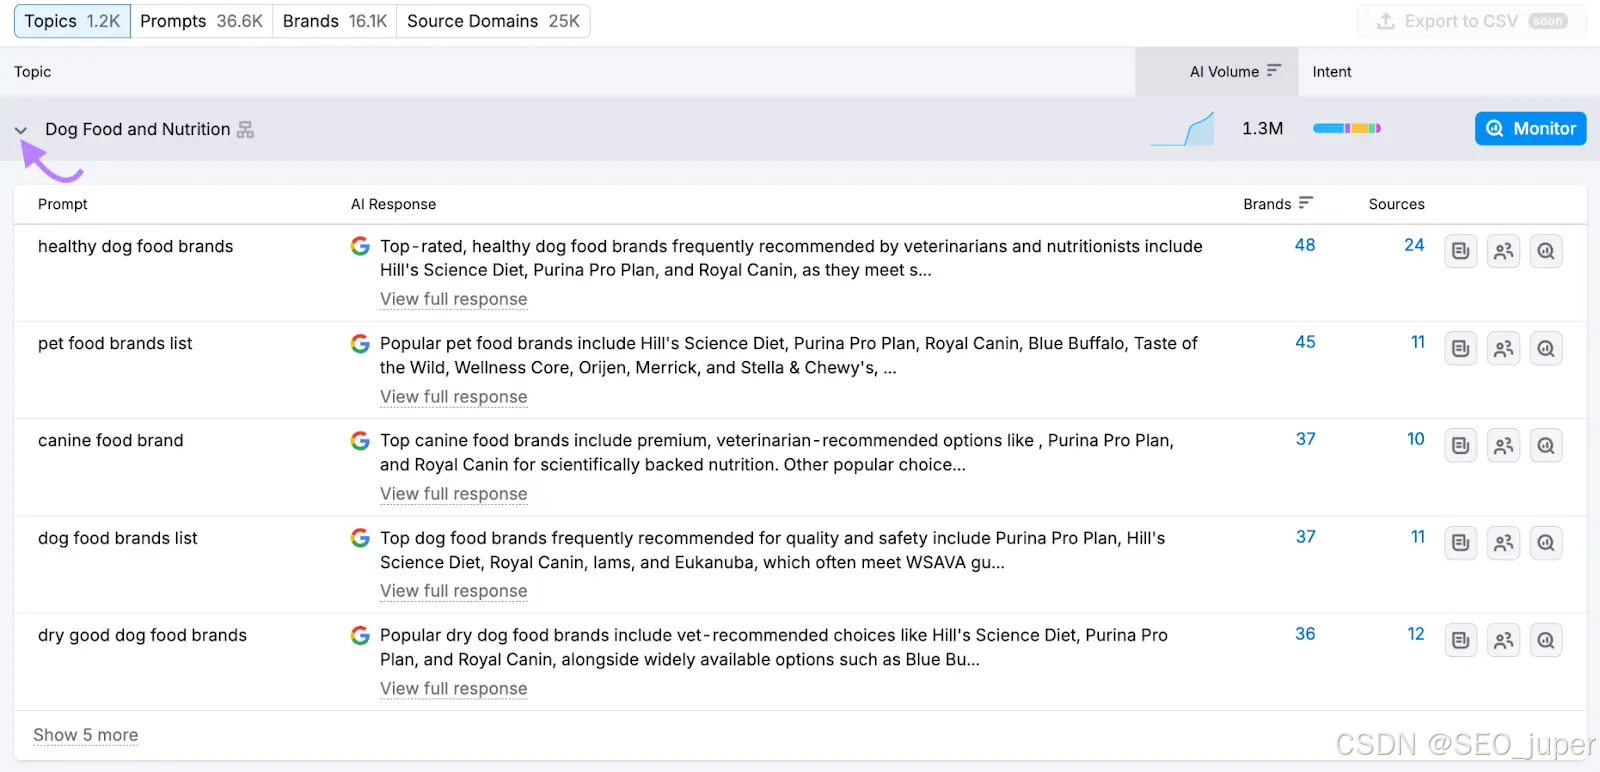The width and height of the screenshot is (1600, 772).
Task: Click the intent distribution color bar
Action: click(x=1347, y=128)
